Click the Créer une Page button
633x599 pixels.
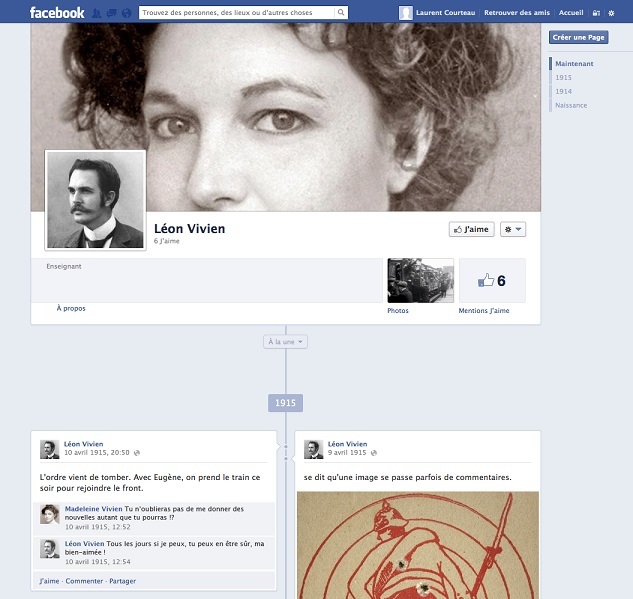coord(578,37)
